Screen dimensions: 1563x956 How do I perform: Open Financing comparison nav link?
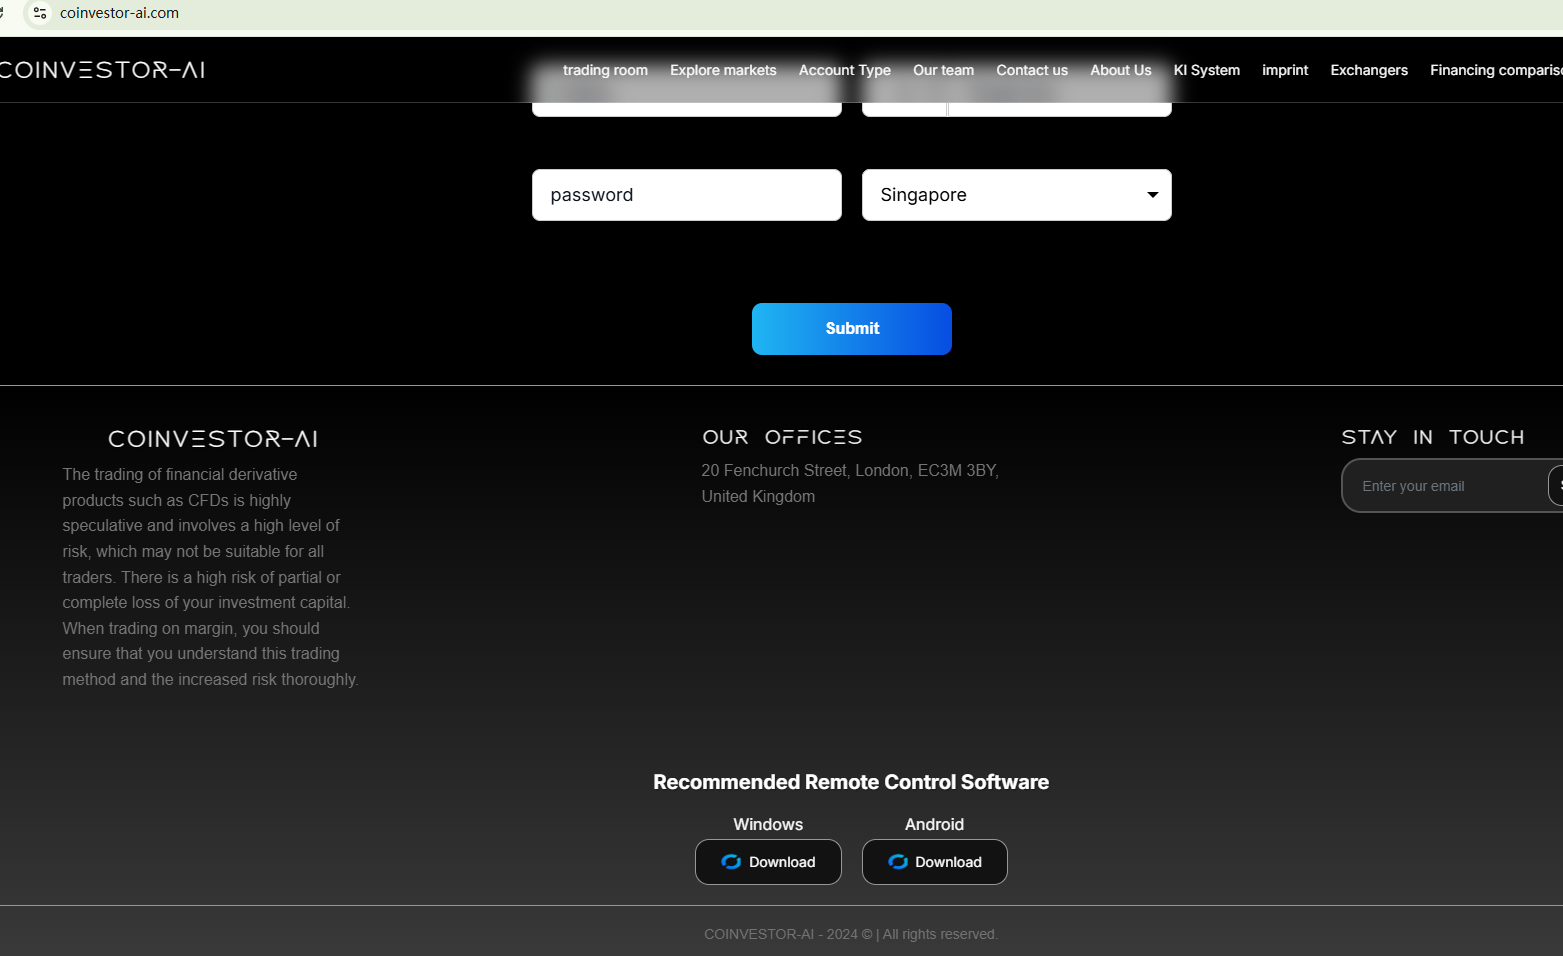click(x=1495, y=70)
